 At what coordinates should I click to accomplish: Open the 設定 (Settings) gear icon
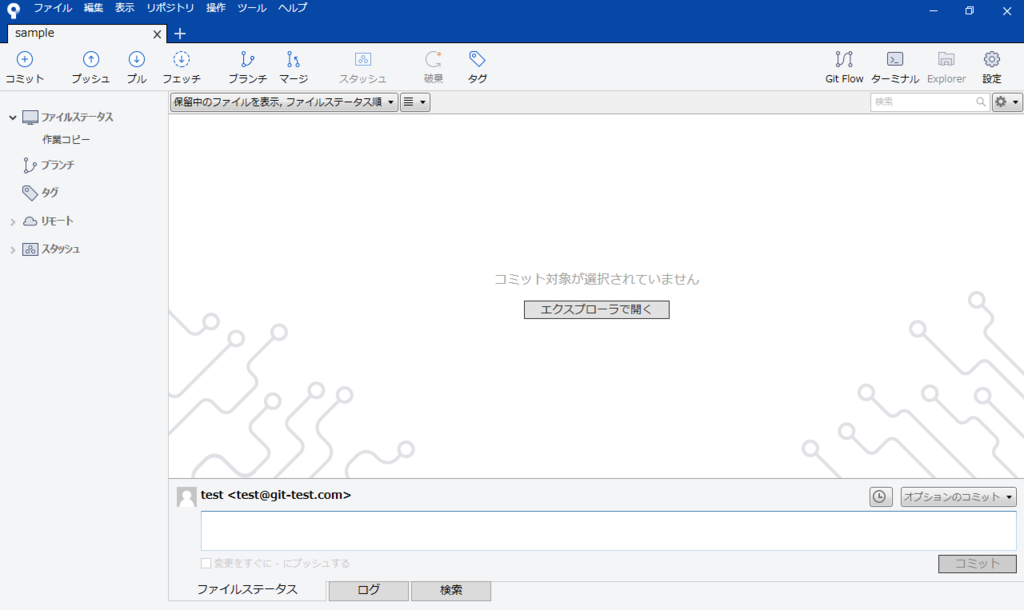pos(990,65)
